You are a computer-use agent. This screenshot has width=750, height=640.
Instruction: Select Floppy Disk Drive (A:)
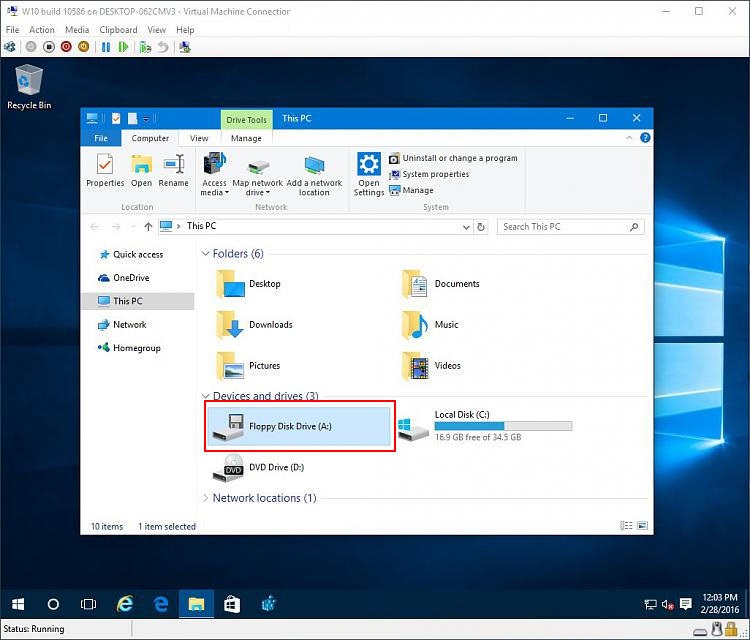tap(299, 427)
